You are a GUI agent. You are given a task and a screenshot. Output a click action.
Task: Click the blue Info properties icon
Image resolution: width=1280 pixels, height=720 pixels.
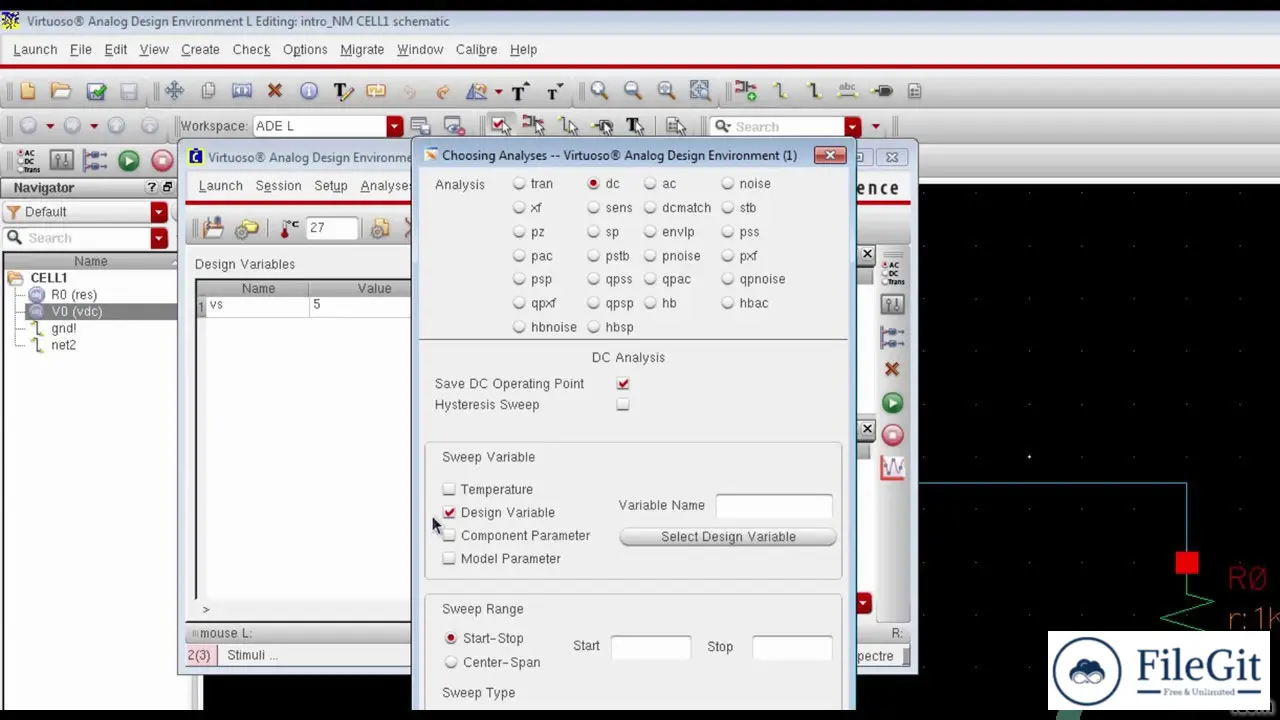click(x=309, y=91)
